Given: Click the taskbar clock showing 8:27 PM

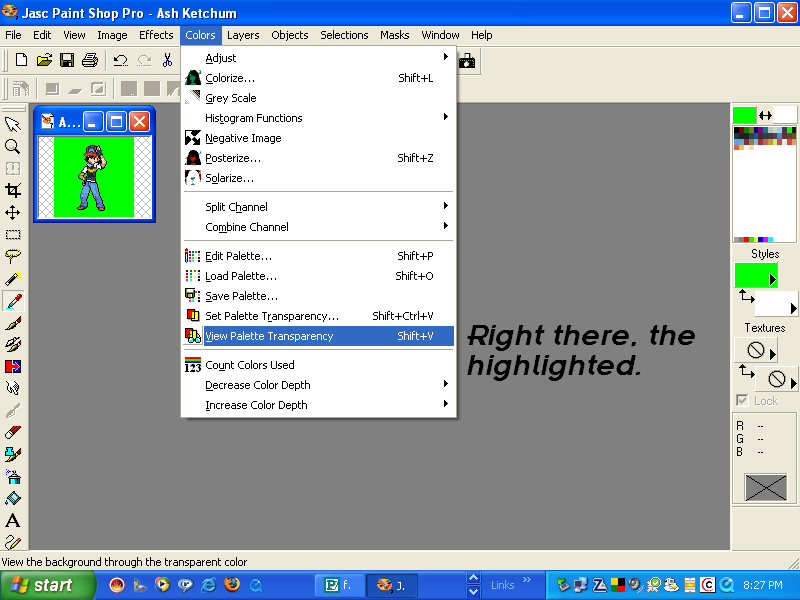Looking at the screenshot, I should tap(762, 585).
